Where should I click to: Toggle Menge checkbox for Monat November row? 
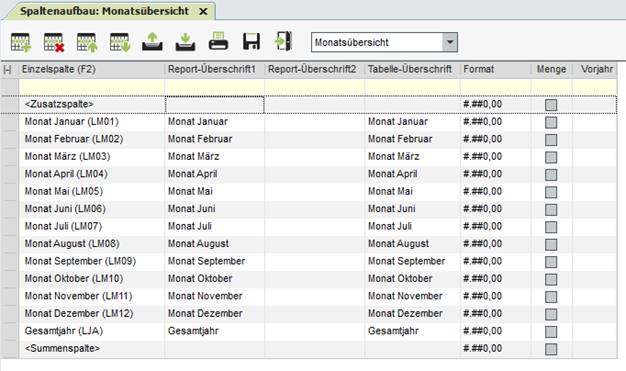coord(551,297)
